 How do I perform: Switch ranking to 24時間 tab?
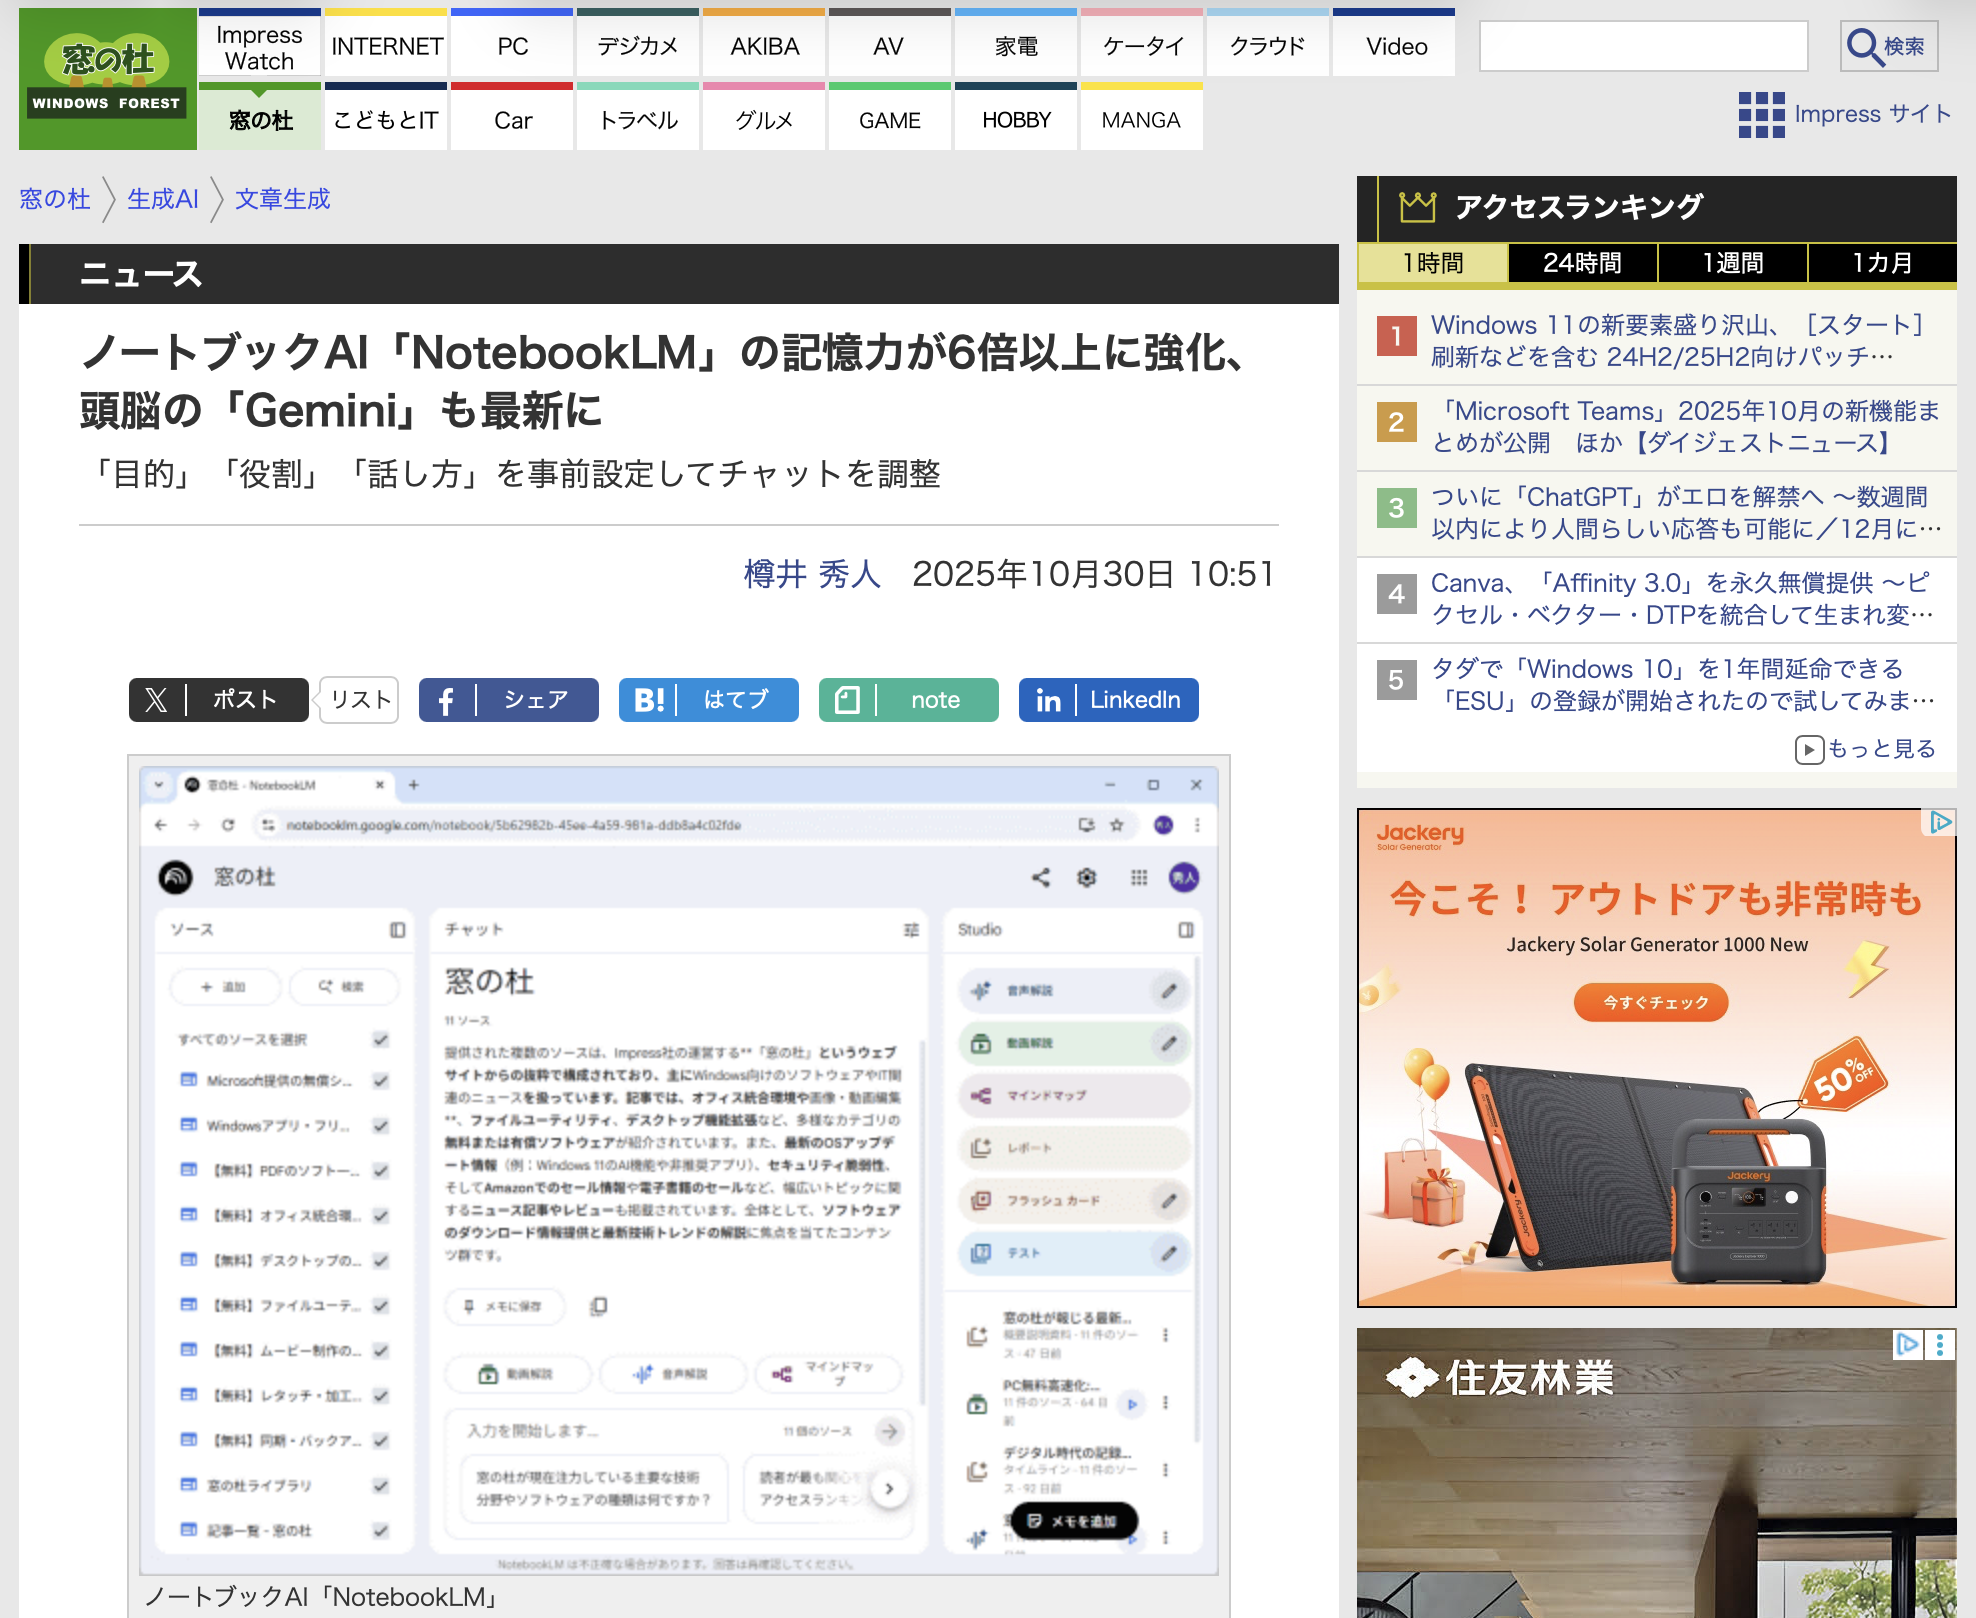pos(1582,263)
